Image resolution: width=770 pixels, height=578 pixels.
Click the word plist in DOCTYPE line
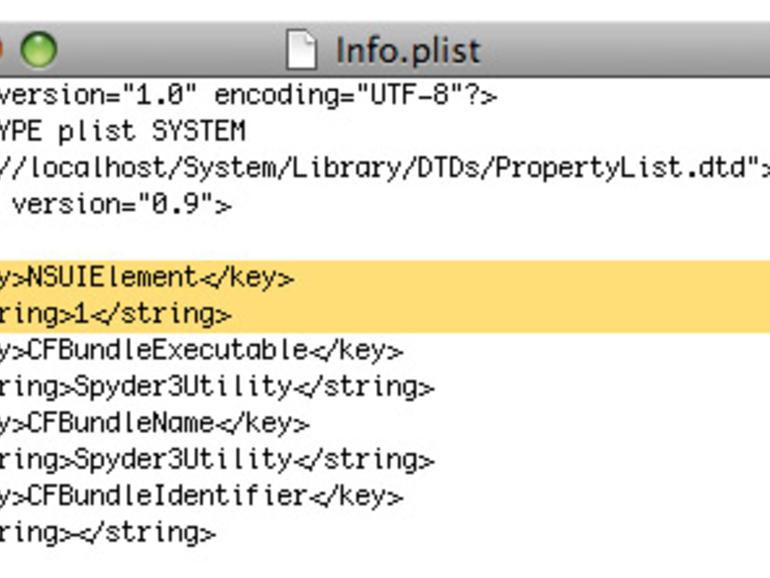click(97, 132)
